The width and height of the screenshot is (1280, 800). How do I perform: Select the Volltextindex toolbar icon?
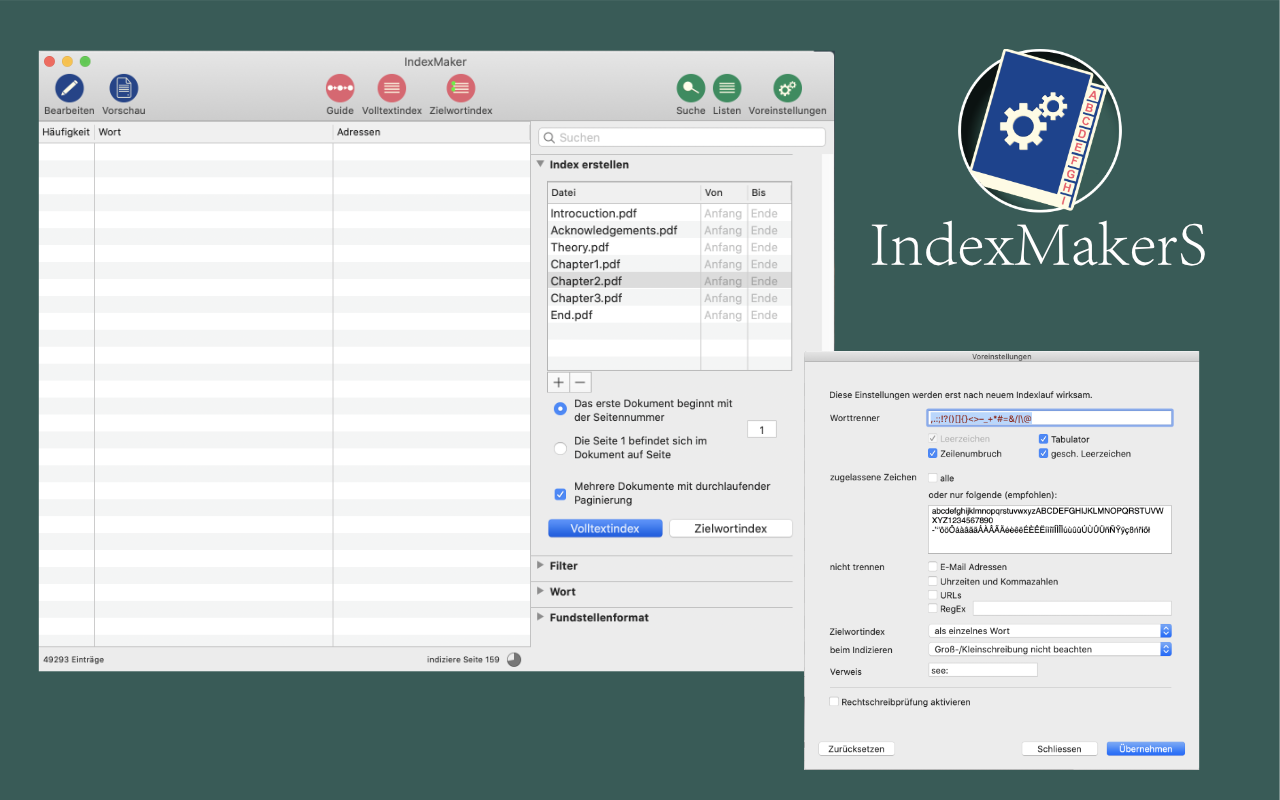tap(391, 88)
